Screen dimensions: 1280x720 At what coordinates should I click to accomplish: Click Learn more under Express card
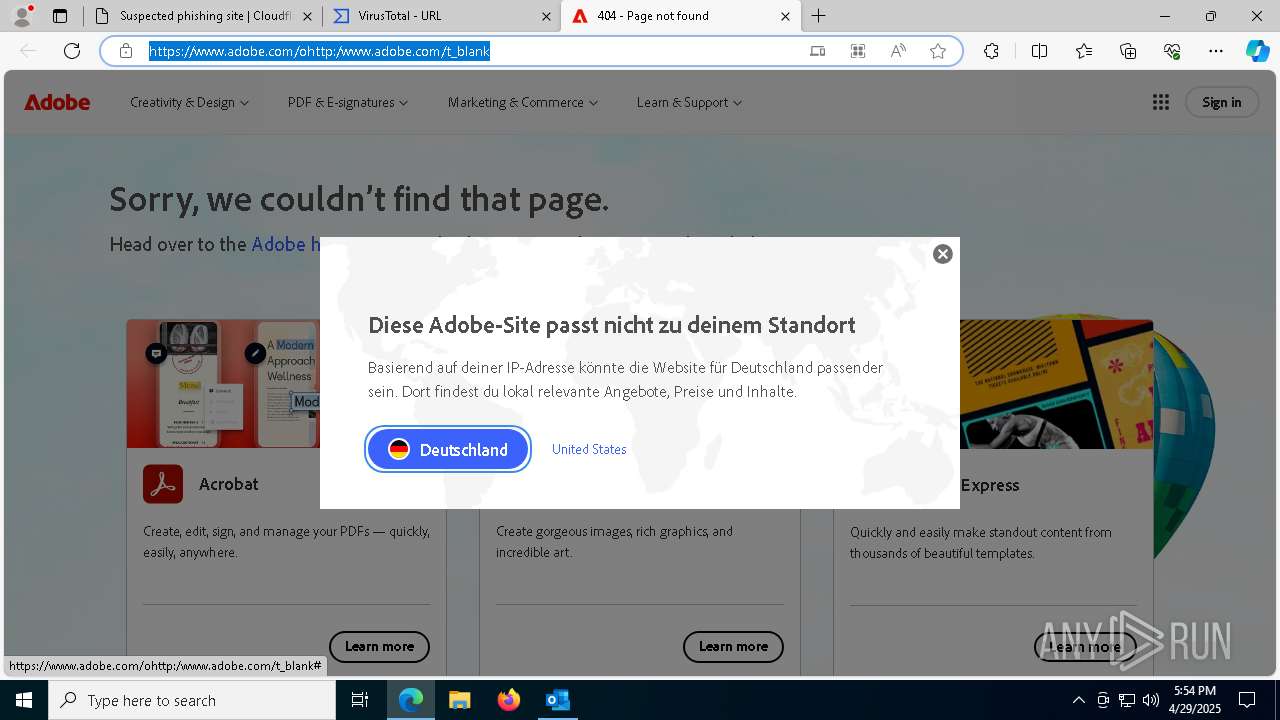(x=1086, y=647)
